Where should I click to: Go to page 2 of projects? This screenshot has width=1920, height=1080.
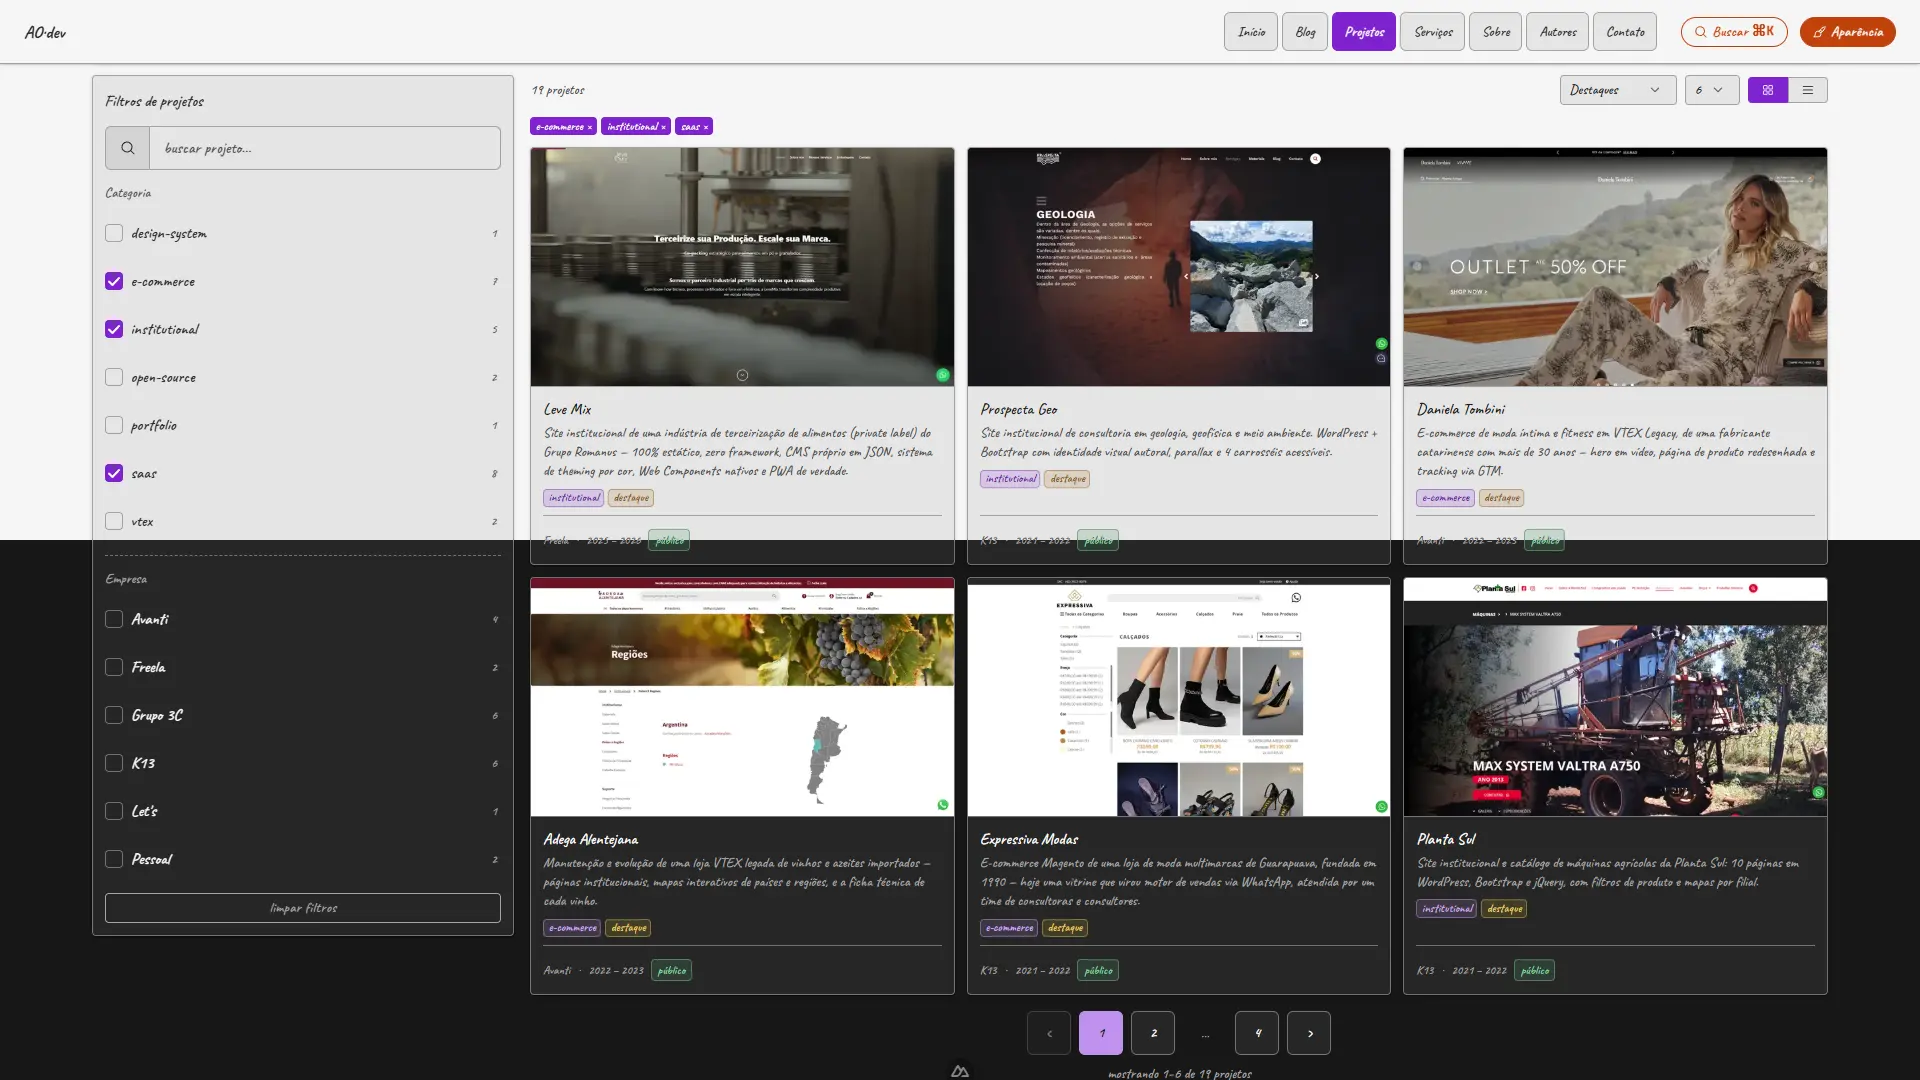pyautogui.click(x=1153, y=1033)
